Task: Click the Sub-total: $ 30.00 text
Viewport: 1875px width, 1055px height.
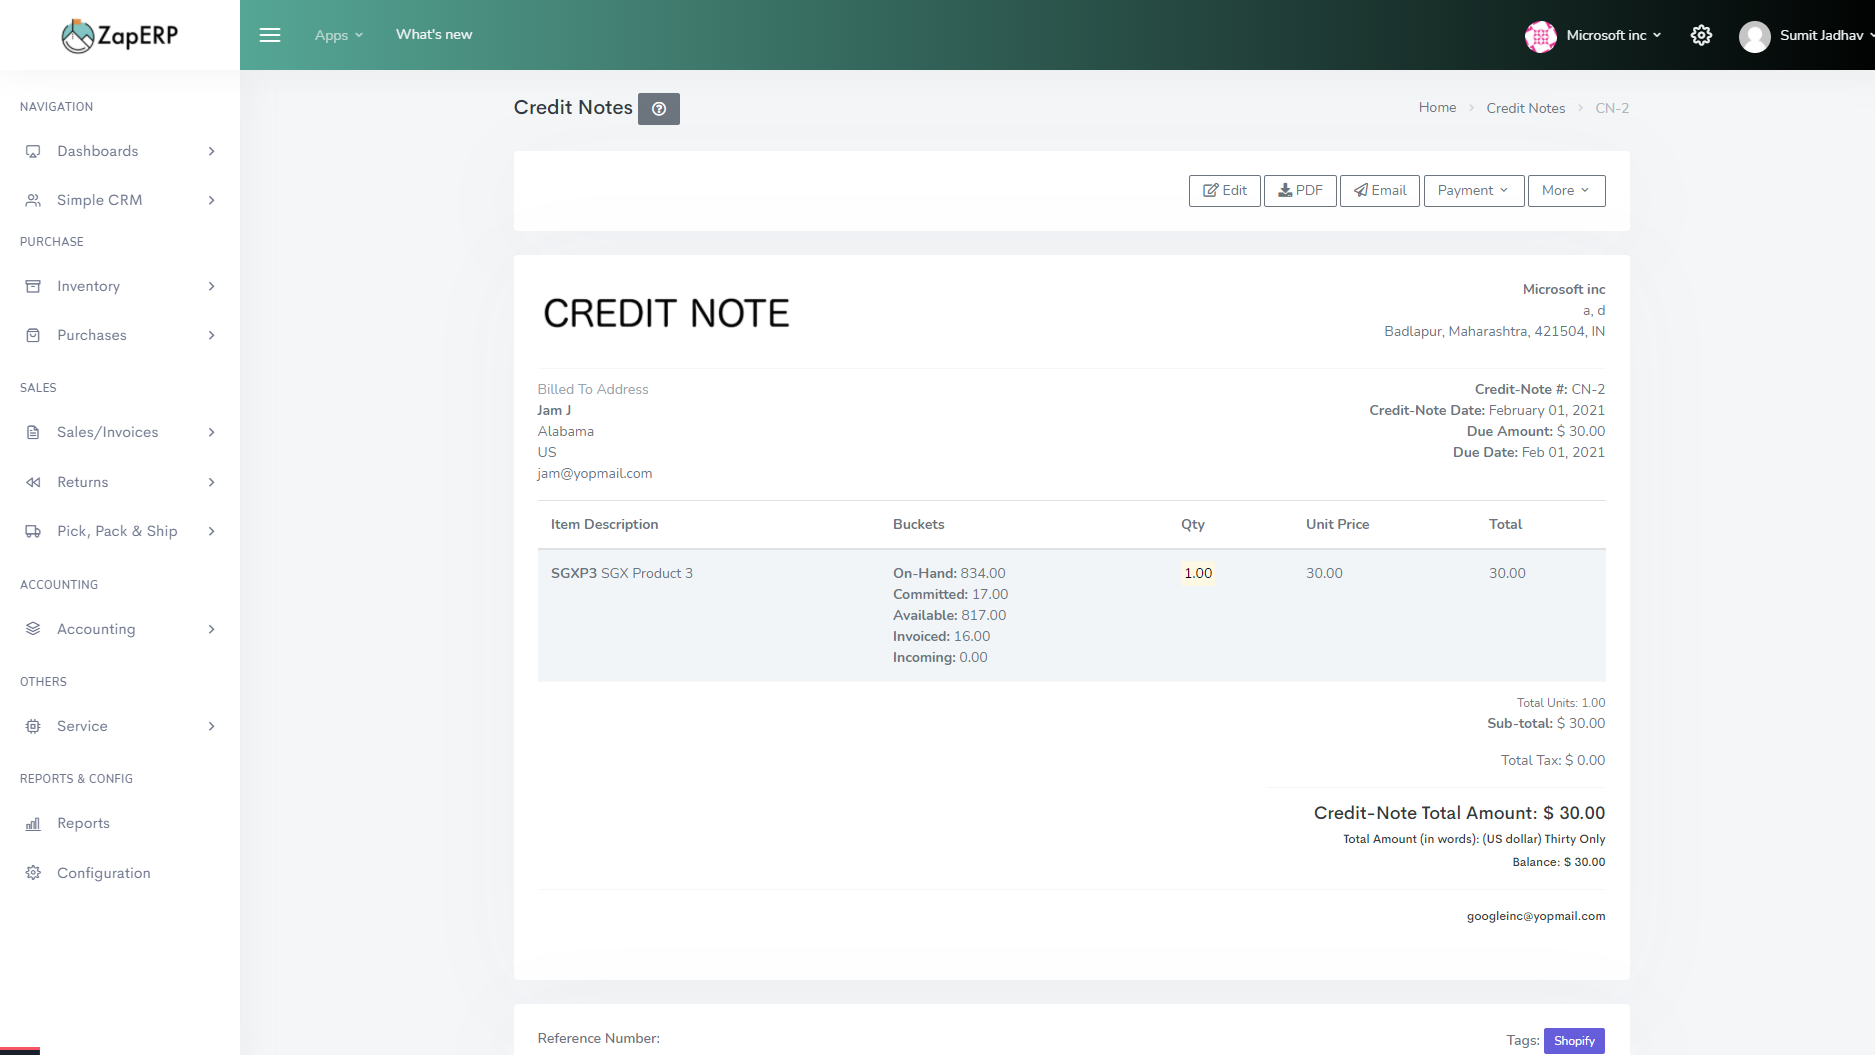Action: click(x=1546, y=723)
